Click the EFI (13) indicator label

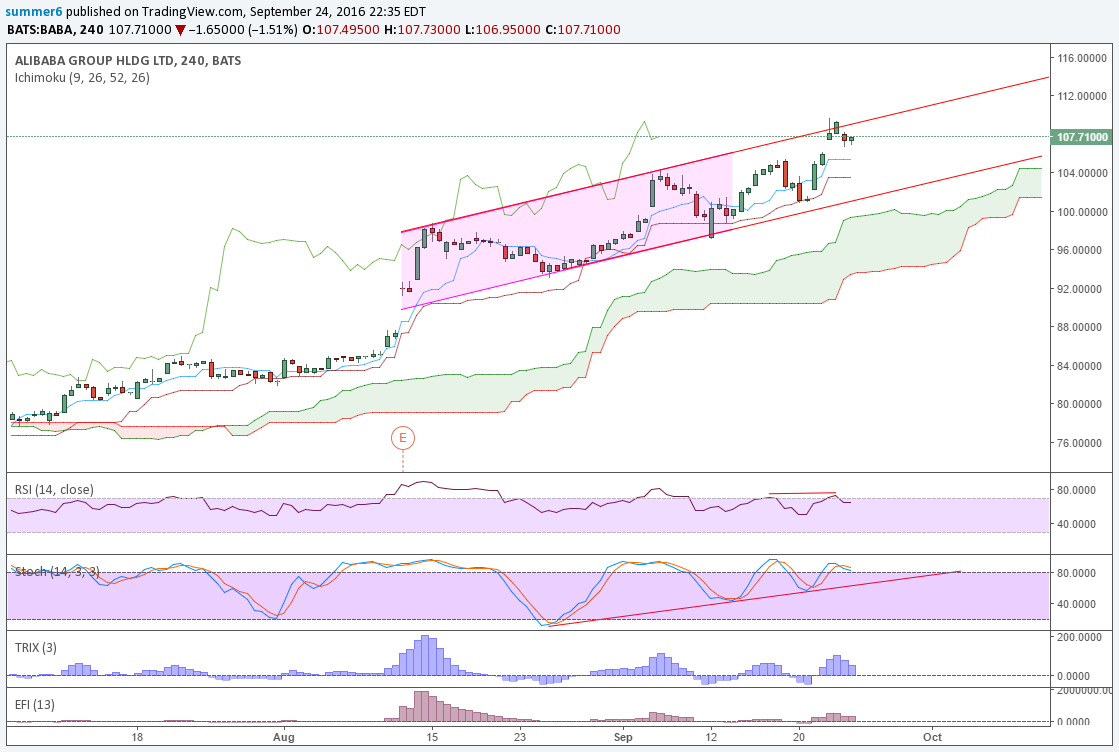[x=35, y=705]
